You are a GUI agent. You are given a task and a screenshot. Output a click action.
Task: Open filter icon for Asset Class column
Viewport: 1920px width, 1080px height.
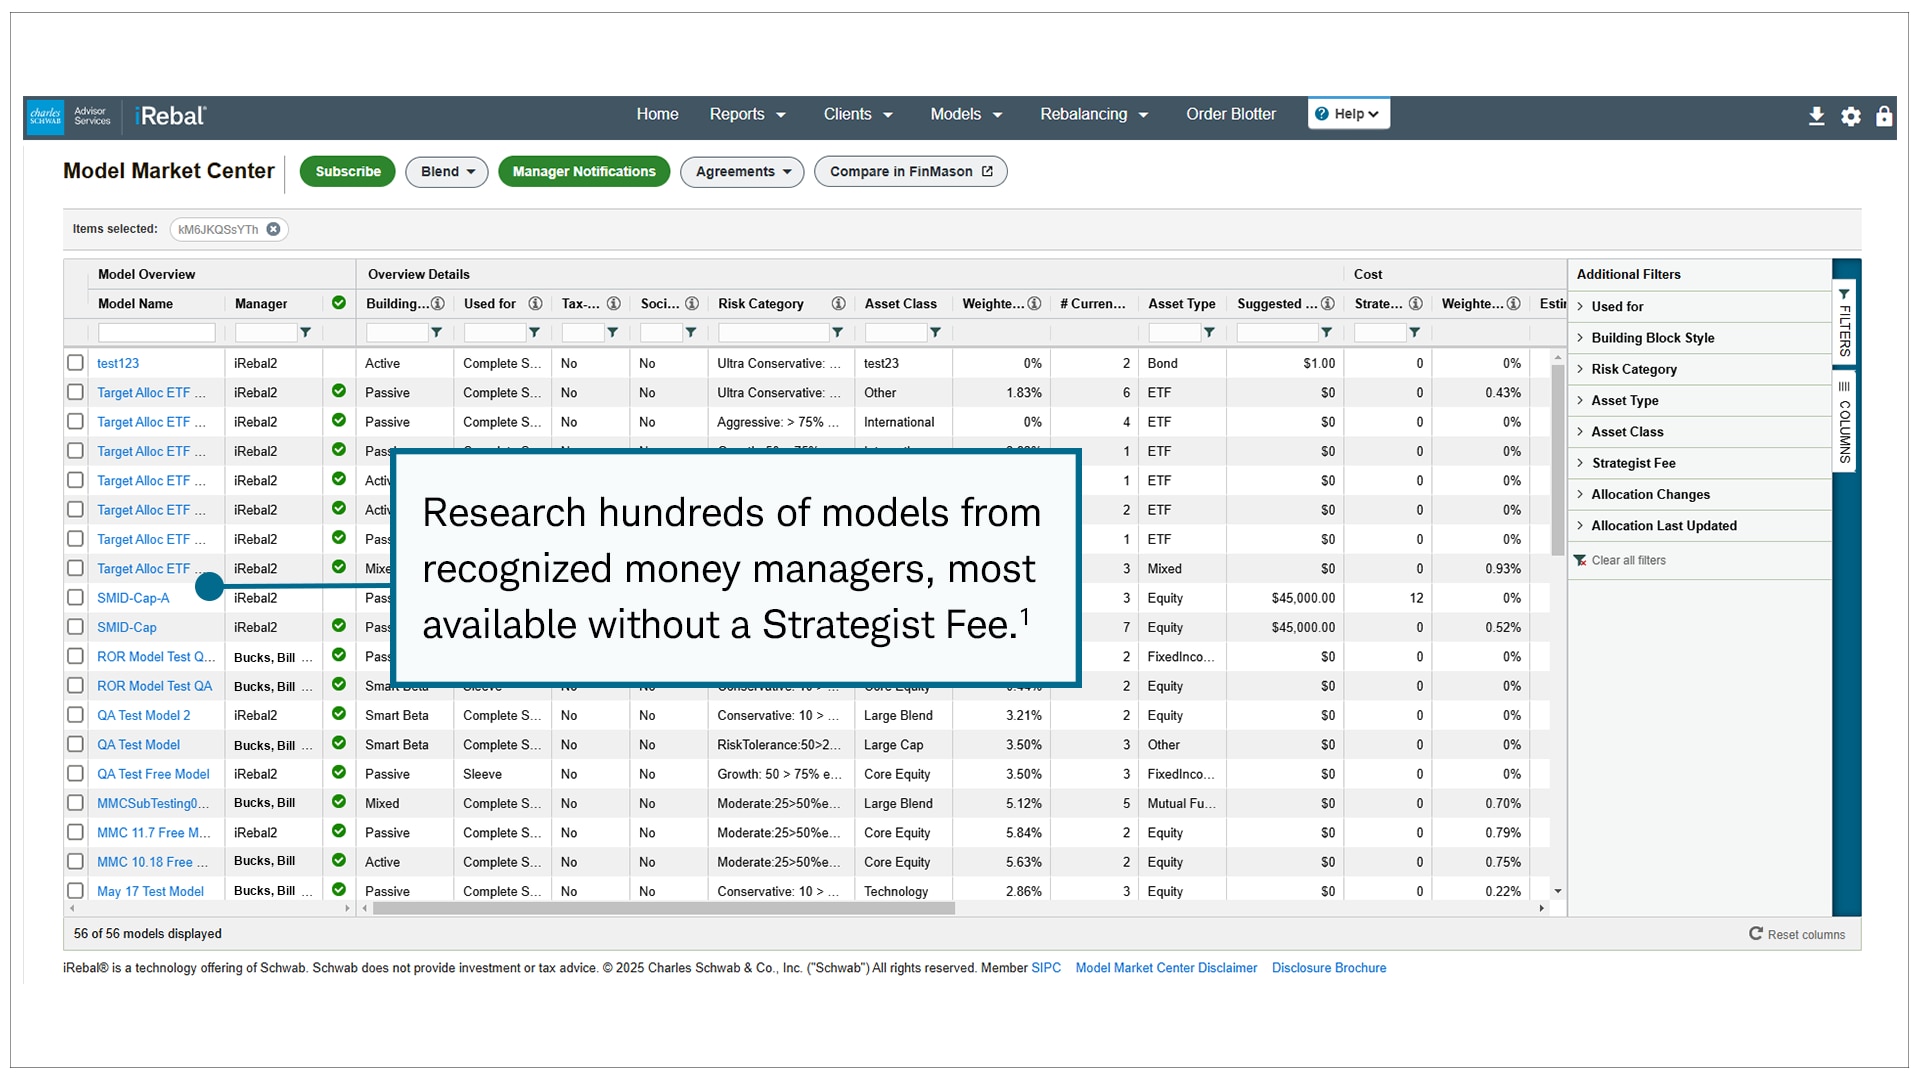(935, 332)
